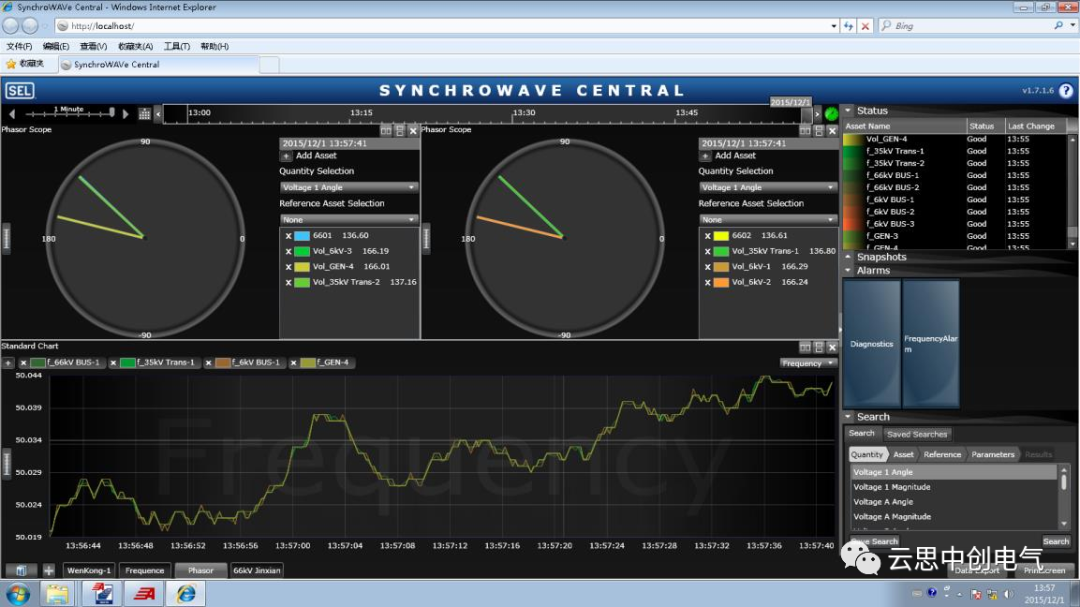Switch to the WenKong-1 display tab
Screen dimensions: 1080x607
click(89, 570)
